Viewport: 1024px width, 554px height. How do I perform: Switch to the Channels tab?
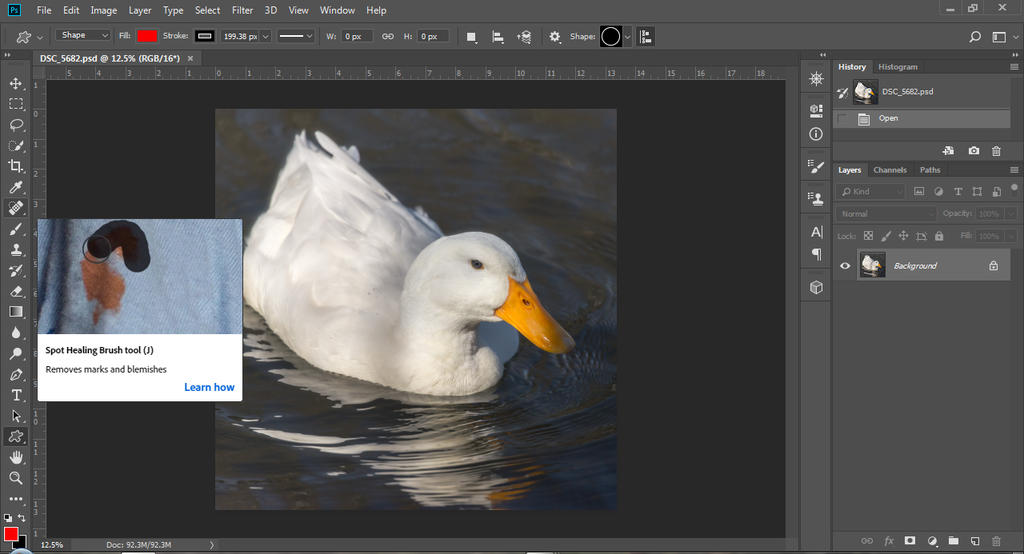889,170
